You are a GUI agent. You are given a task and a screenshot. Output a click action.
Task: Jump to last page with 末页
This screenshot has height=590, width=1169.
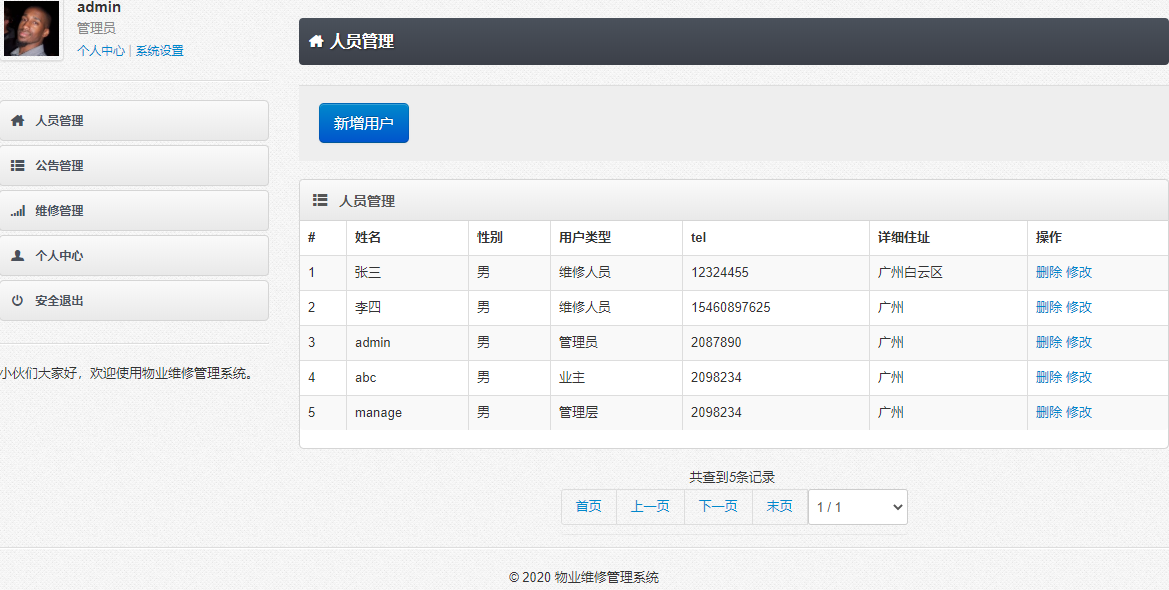(780, 506)
